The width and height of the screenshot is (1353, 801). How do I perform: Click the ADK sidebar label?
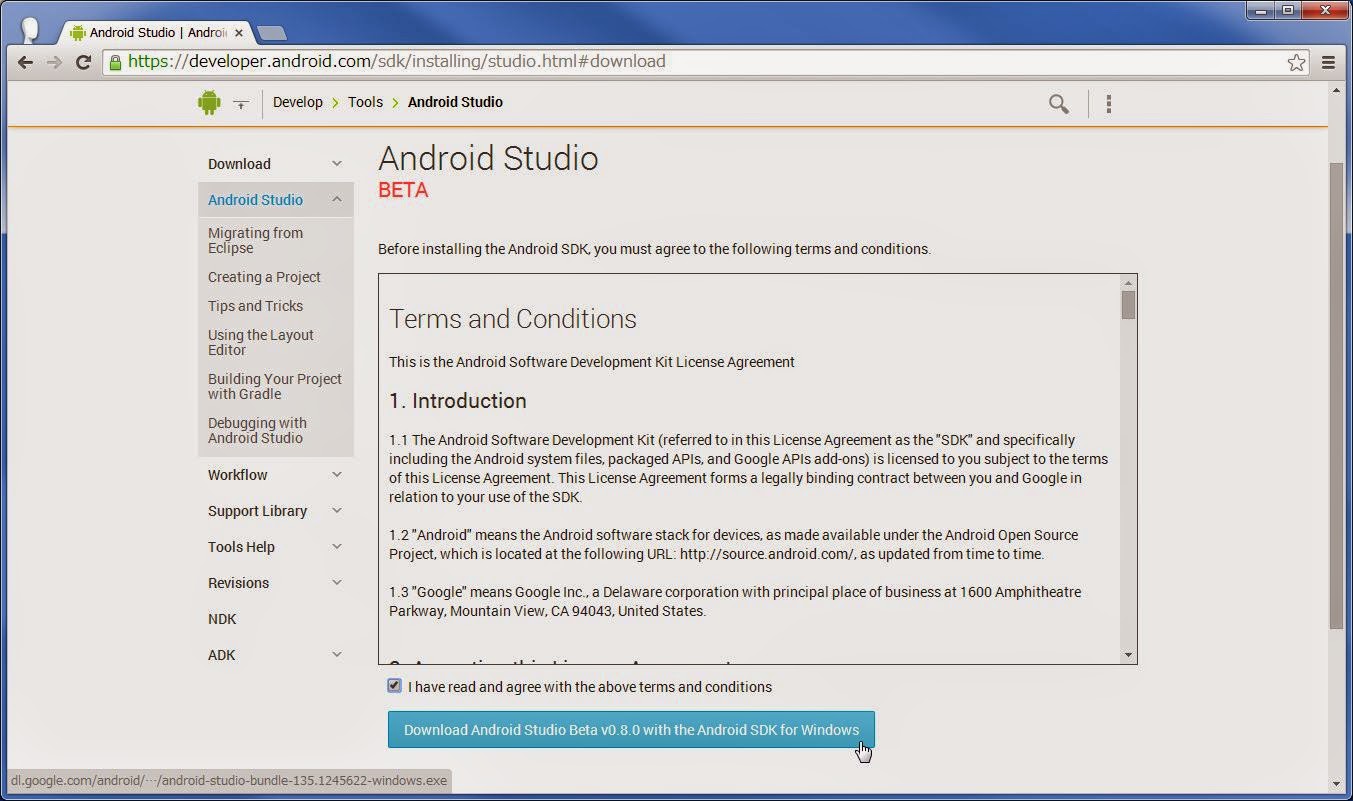coord(222,655)
